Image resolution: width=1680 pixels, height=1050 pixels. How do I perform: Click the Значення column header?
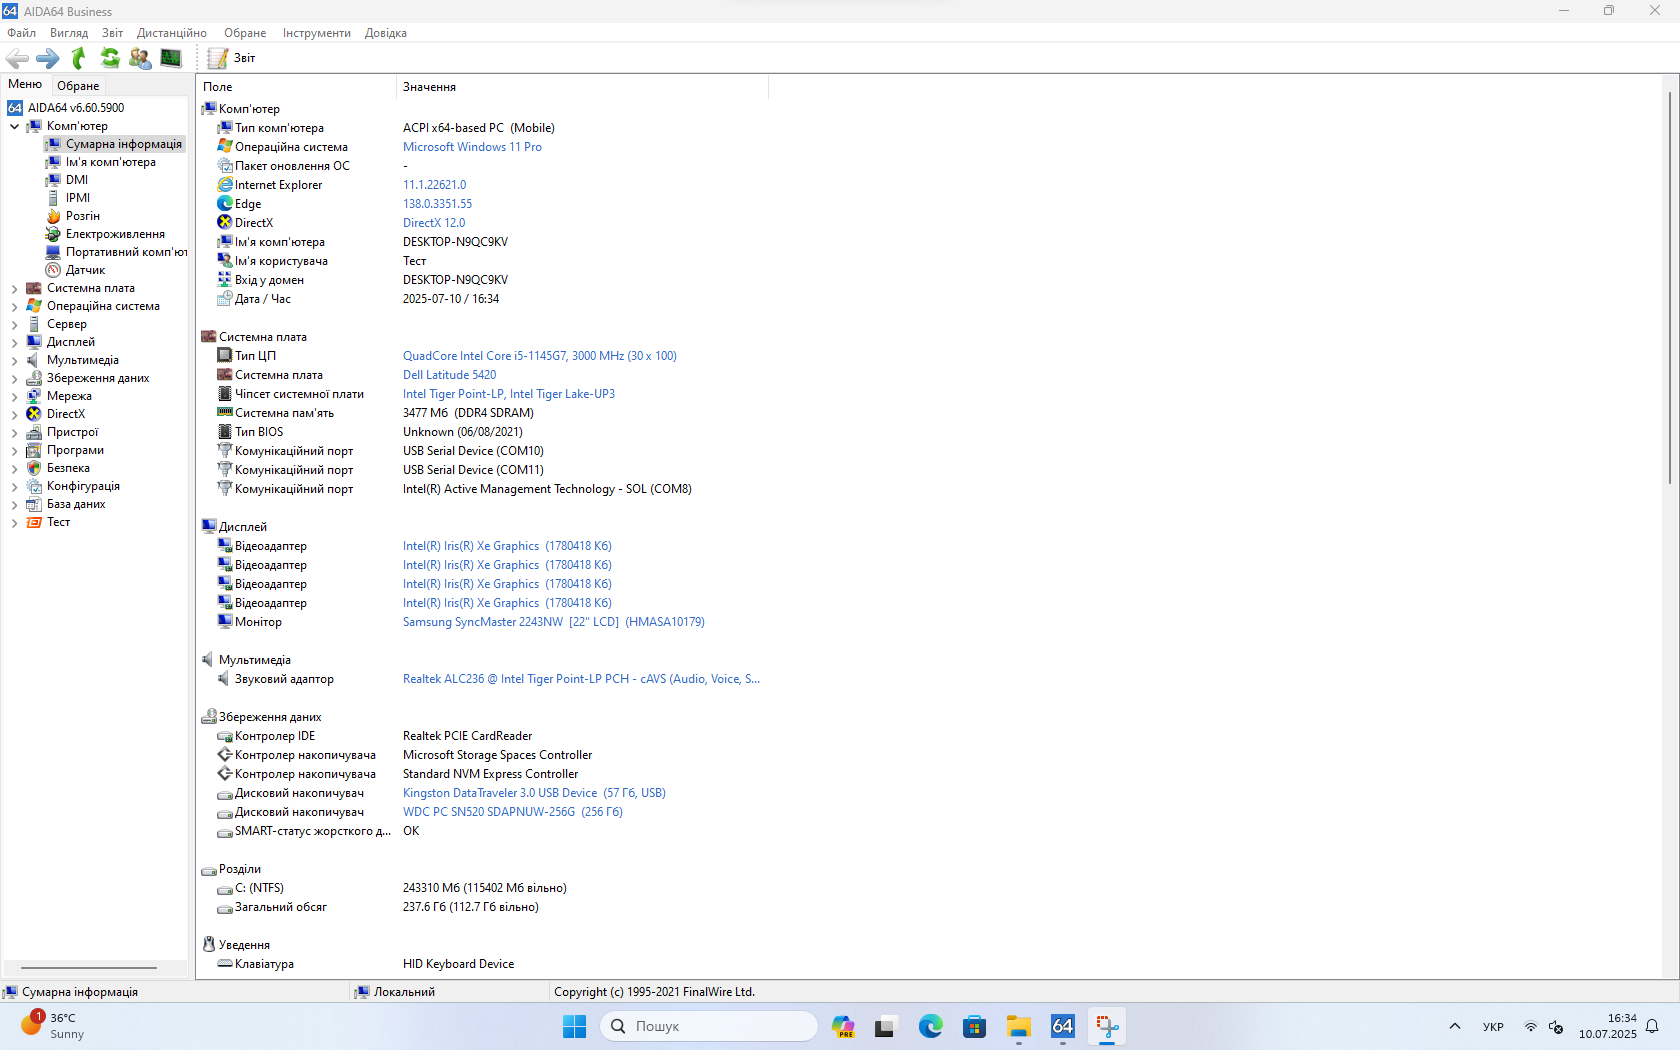(x=430, y=87)
